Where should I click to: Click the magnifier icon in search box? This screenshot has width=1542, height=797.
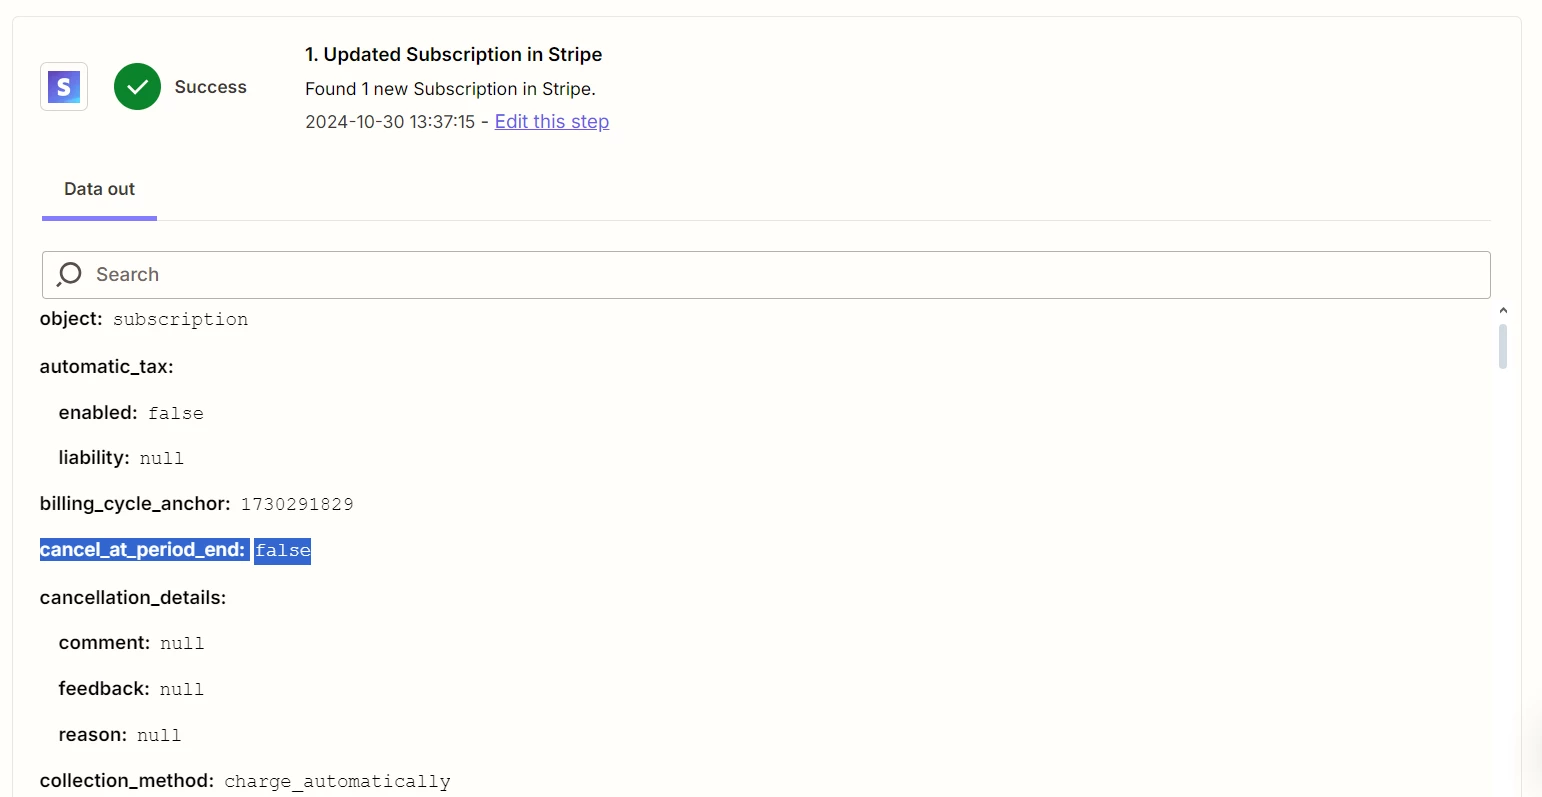point(69,274)
